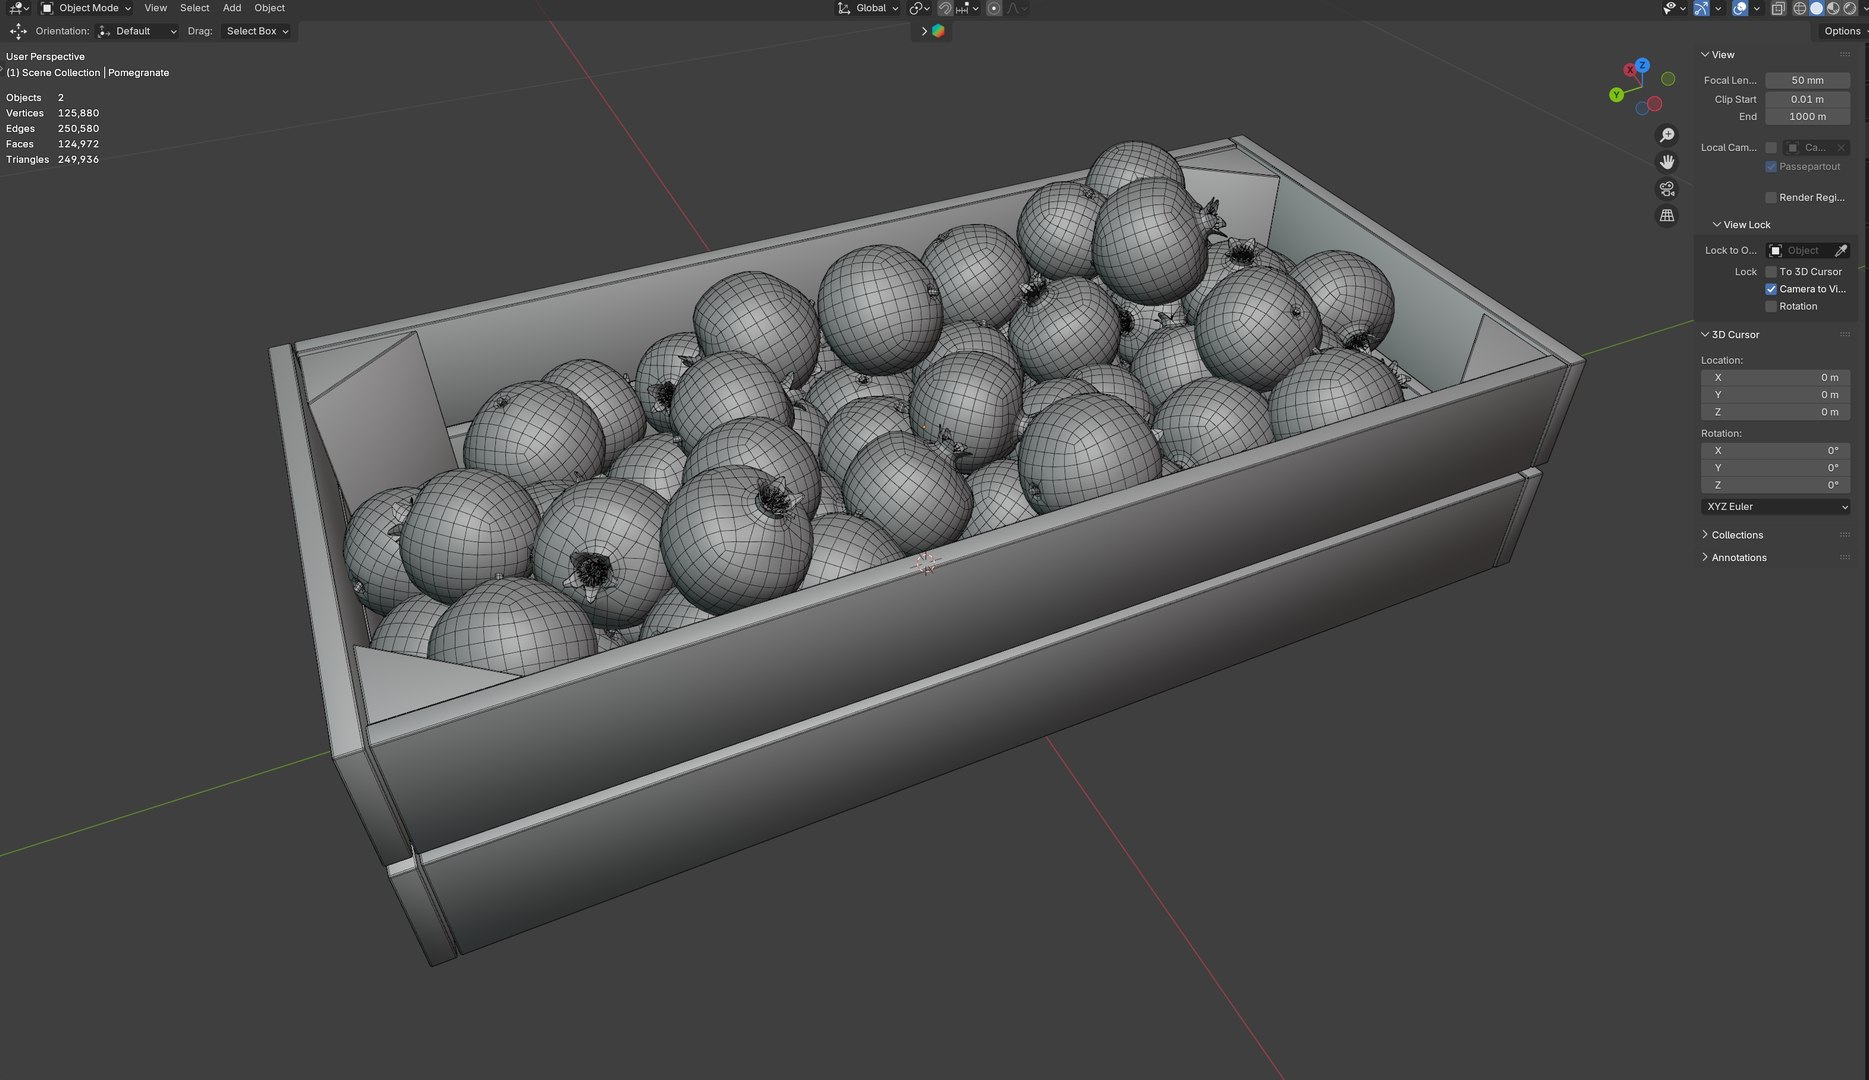Viewport: 1869px width, 1080px height.
Task: Click the 3D Cursor Location X field
Action: [1775, 378]
